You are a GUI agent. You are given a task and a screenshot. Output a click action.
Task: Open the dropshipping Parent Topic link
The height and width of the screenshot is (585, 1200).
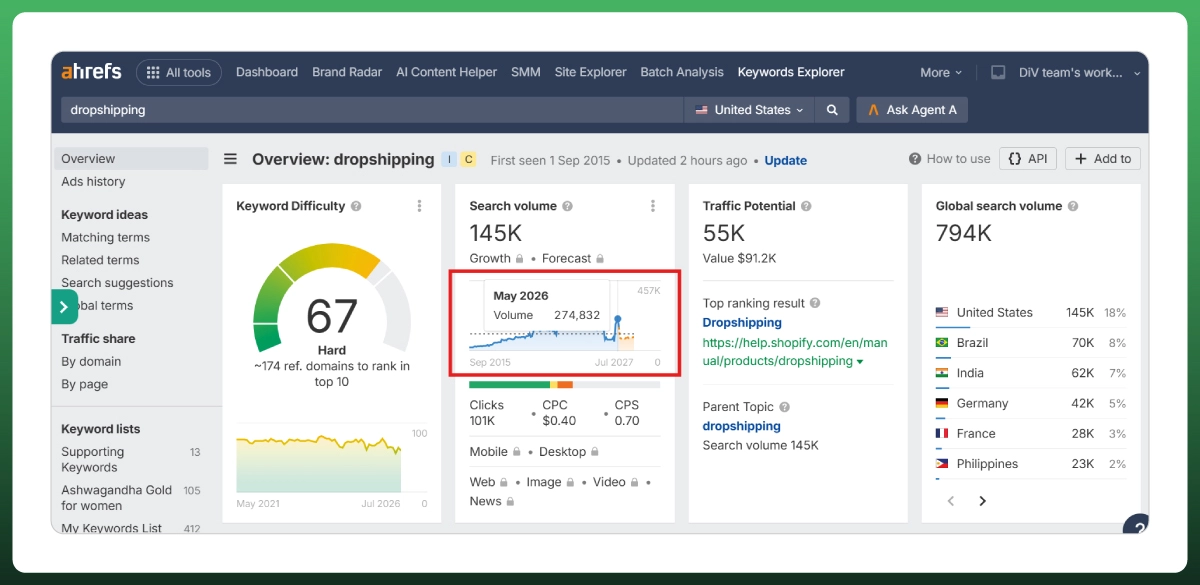click(x=742, y=426)
